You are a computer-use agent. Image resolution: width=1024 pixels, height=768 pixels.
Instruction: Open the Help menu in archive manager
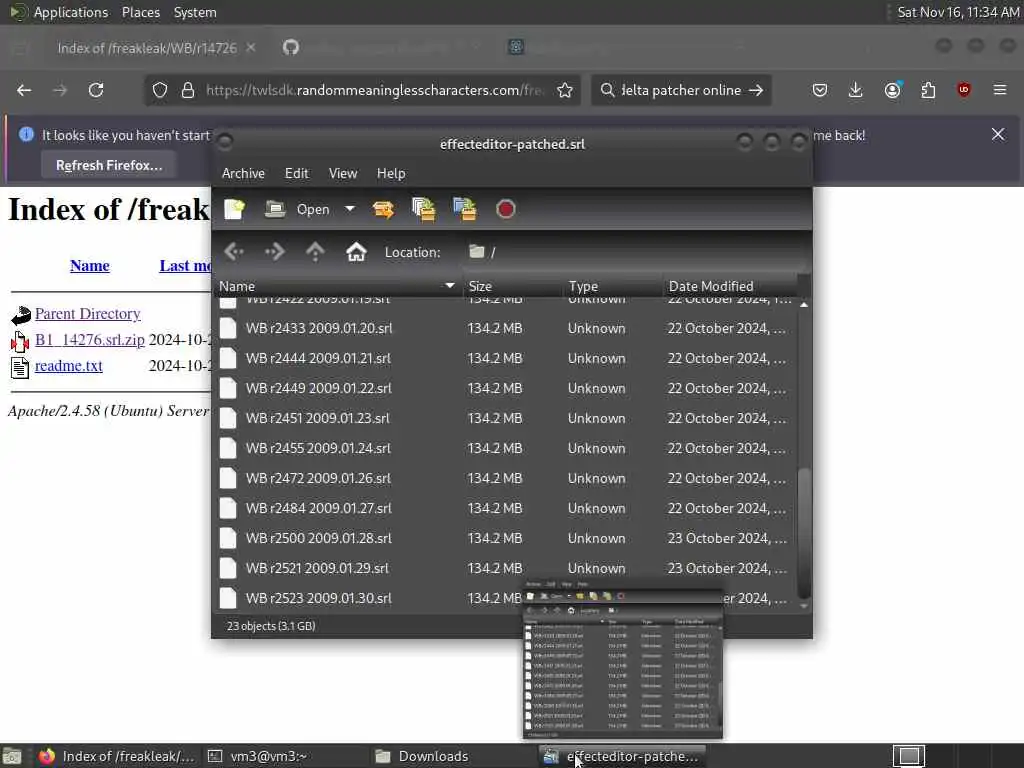[x=391, y=173]
